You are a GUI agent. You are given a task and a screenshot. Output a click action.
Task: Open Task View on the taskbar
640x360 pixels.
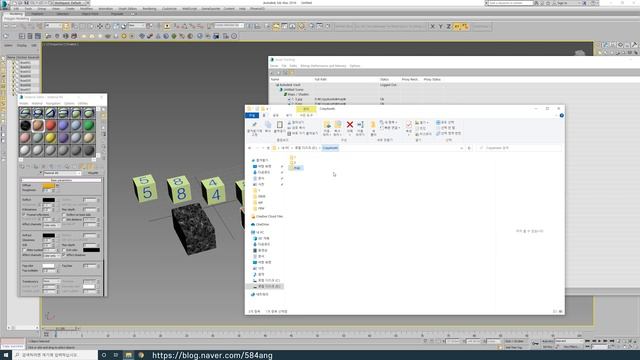(116, 355)
